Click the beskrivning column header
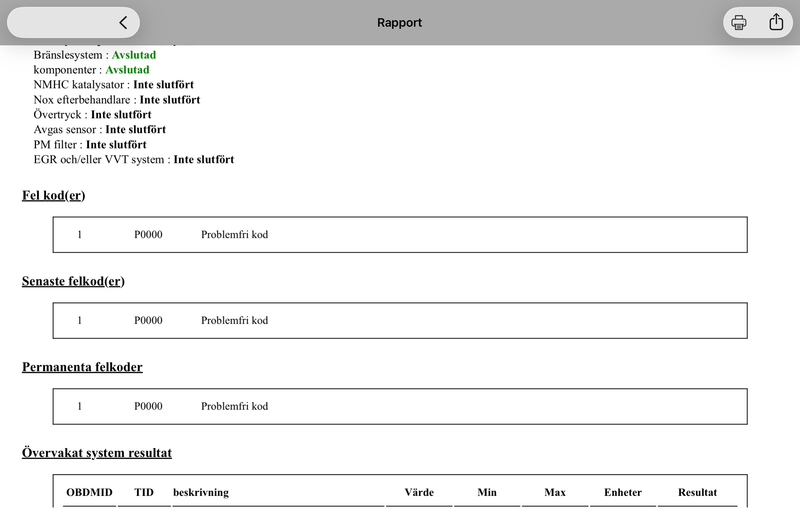This screenshot has height=525, width=800. [201, 492]
